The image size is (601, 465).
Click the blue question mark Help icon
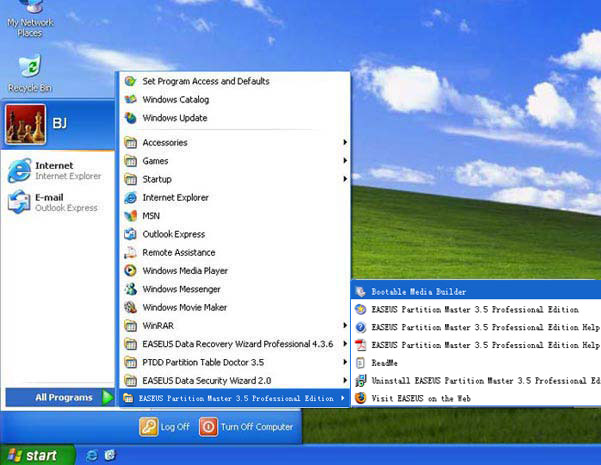coord(360,327)
